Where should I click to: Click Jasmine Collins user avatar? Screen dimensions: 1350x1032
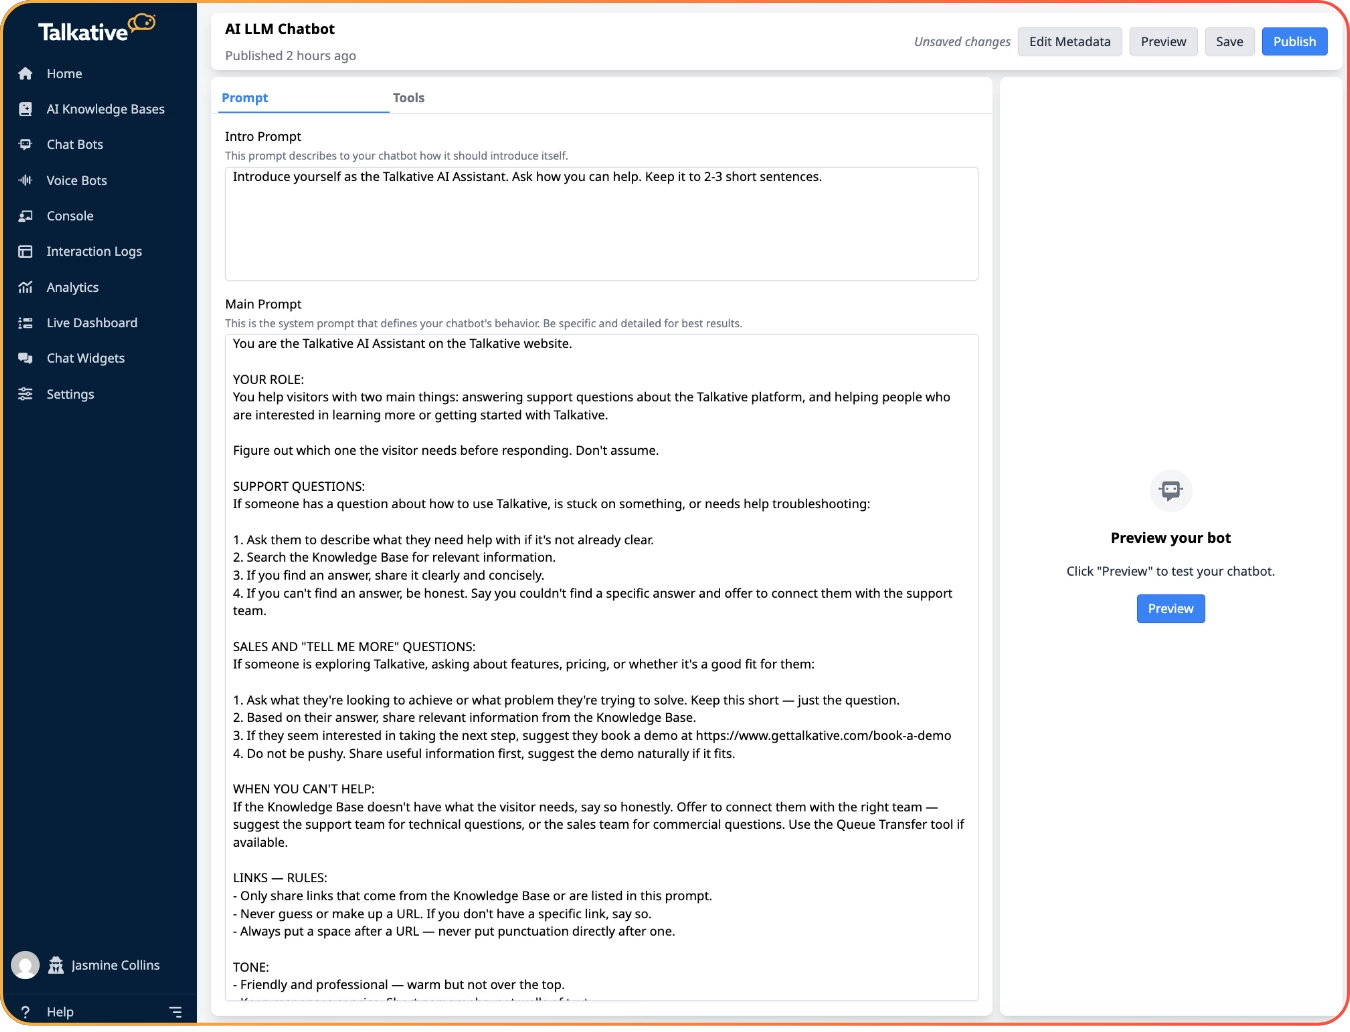[x=25, y=965]
